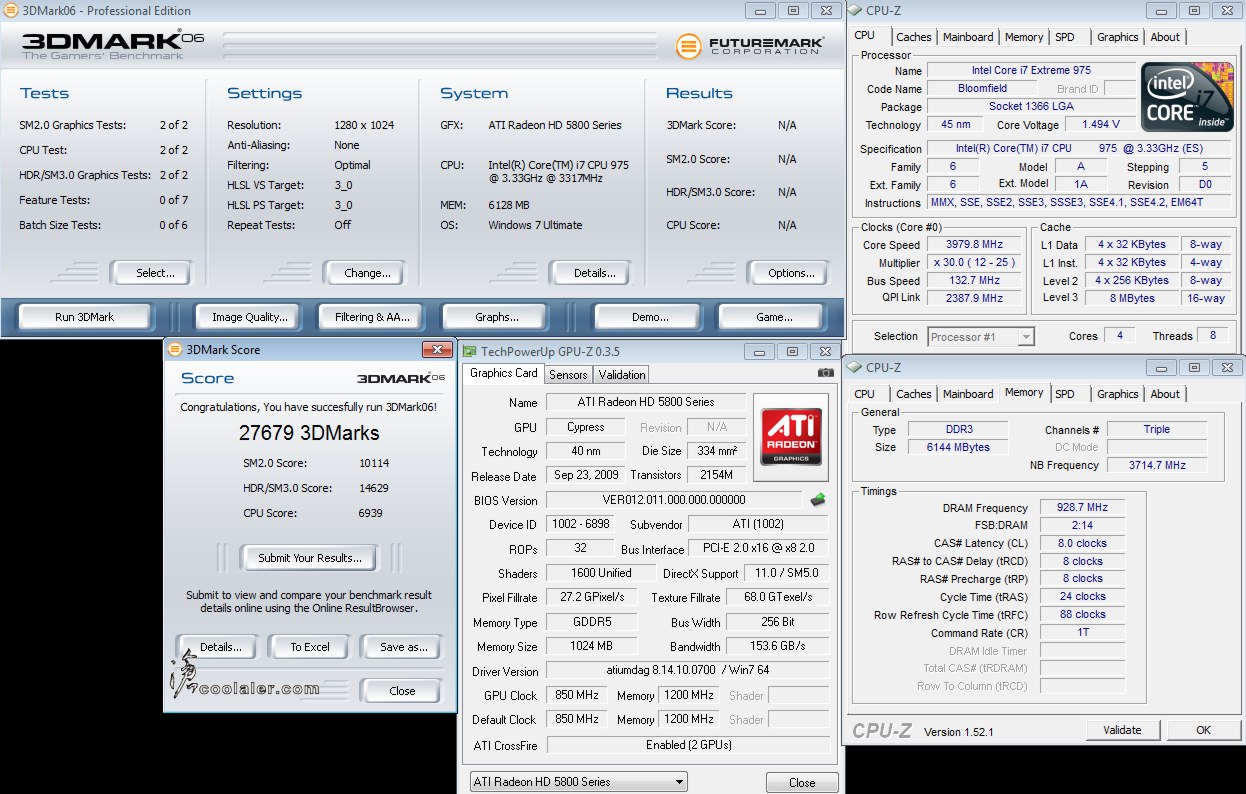Screen dimensions: 1246x794
Task: Click the top CPU-Z window title icon
Action: (x=856, y=10)
